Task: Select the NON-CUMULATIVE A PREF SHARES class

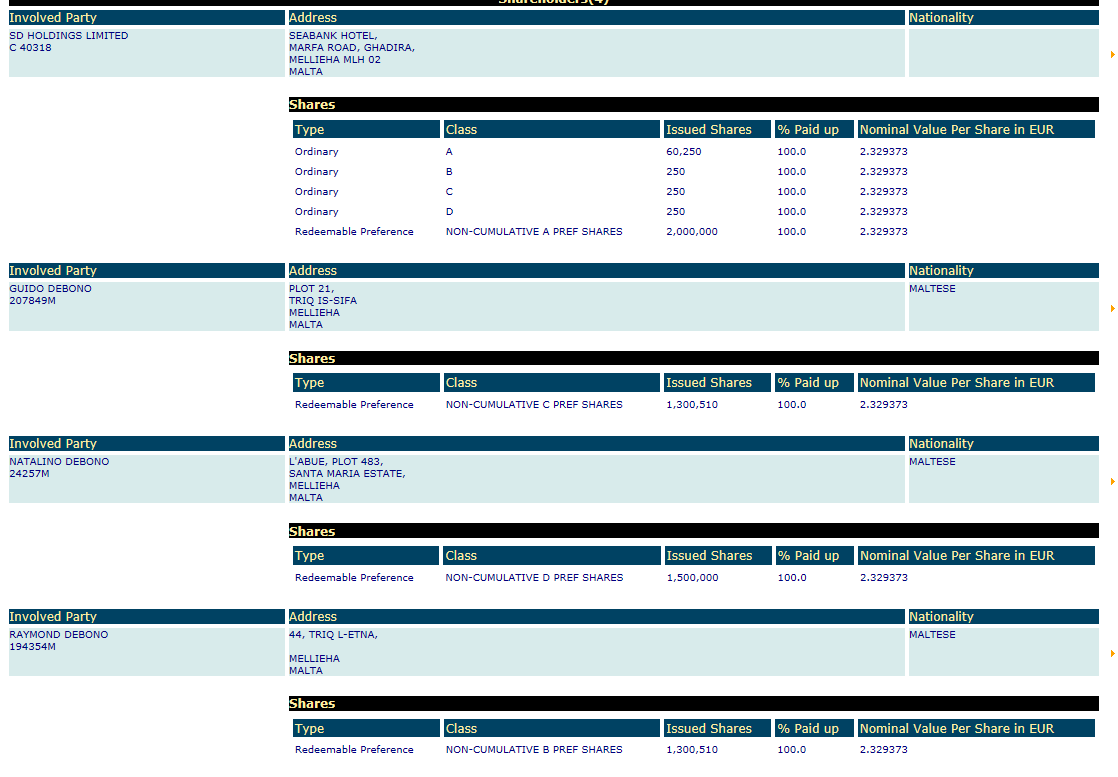Action: point(534,232)
